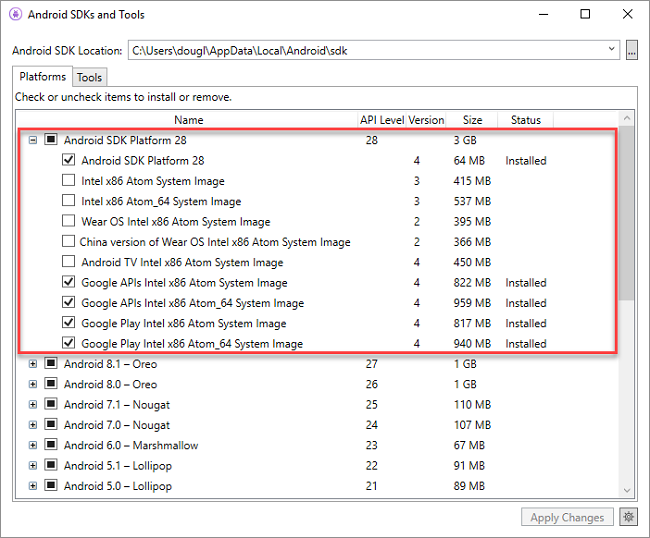Click the scrollbar down arrow in the platform list

pos(627,490)
